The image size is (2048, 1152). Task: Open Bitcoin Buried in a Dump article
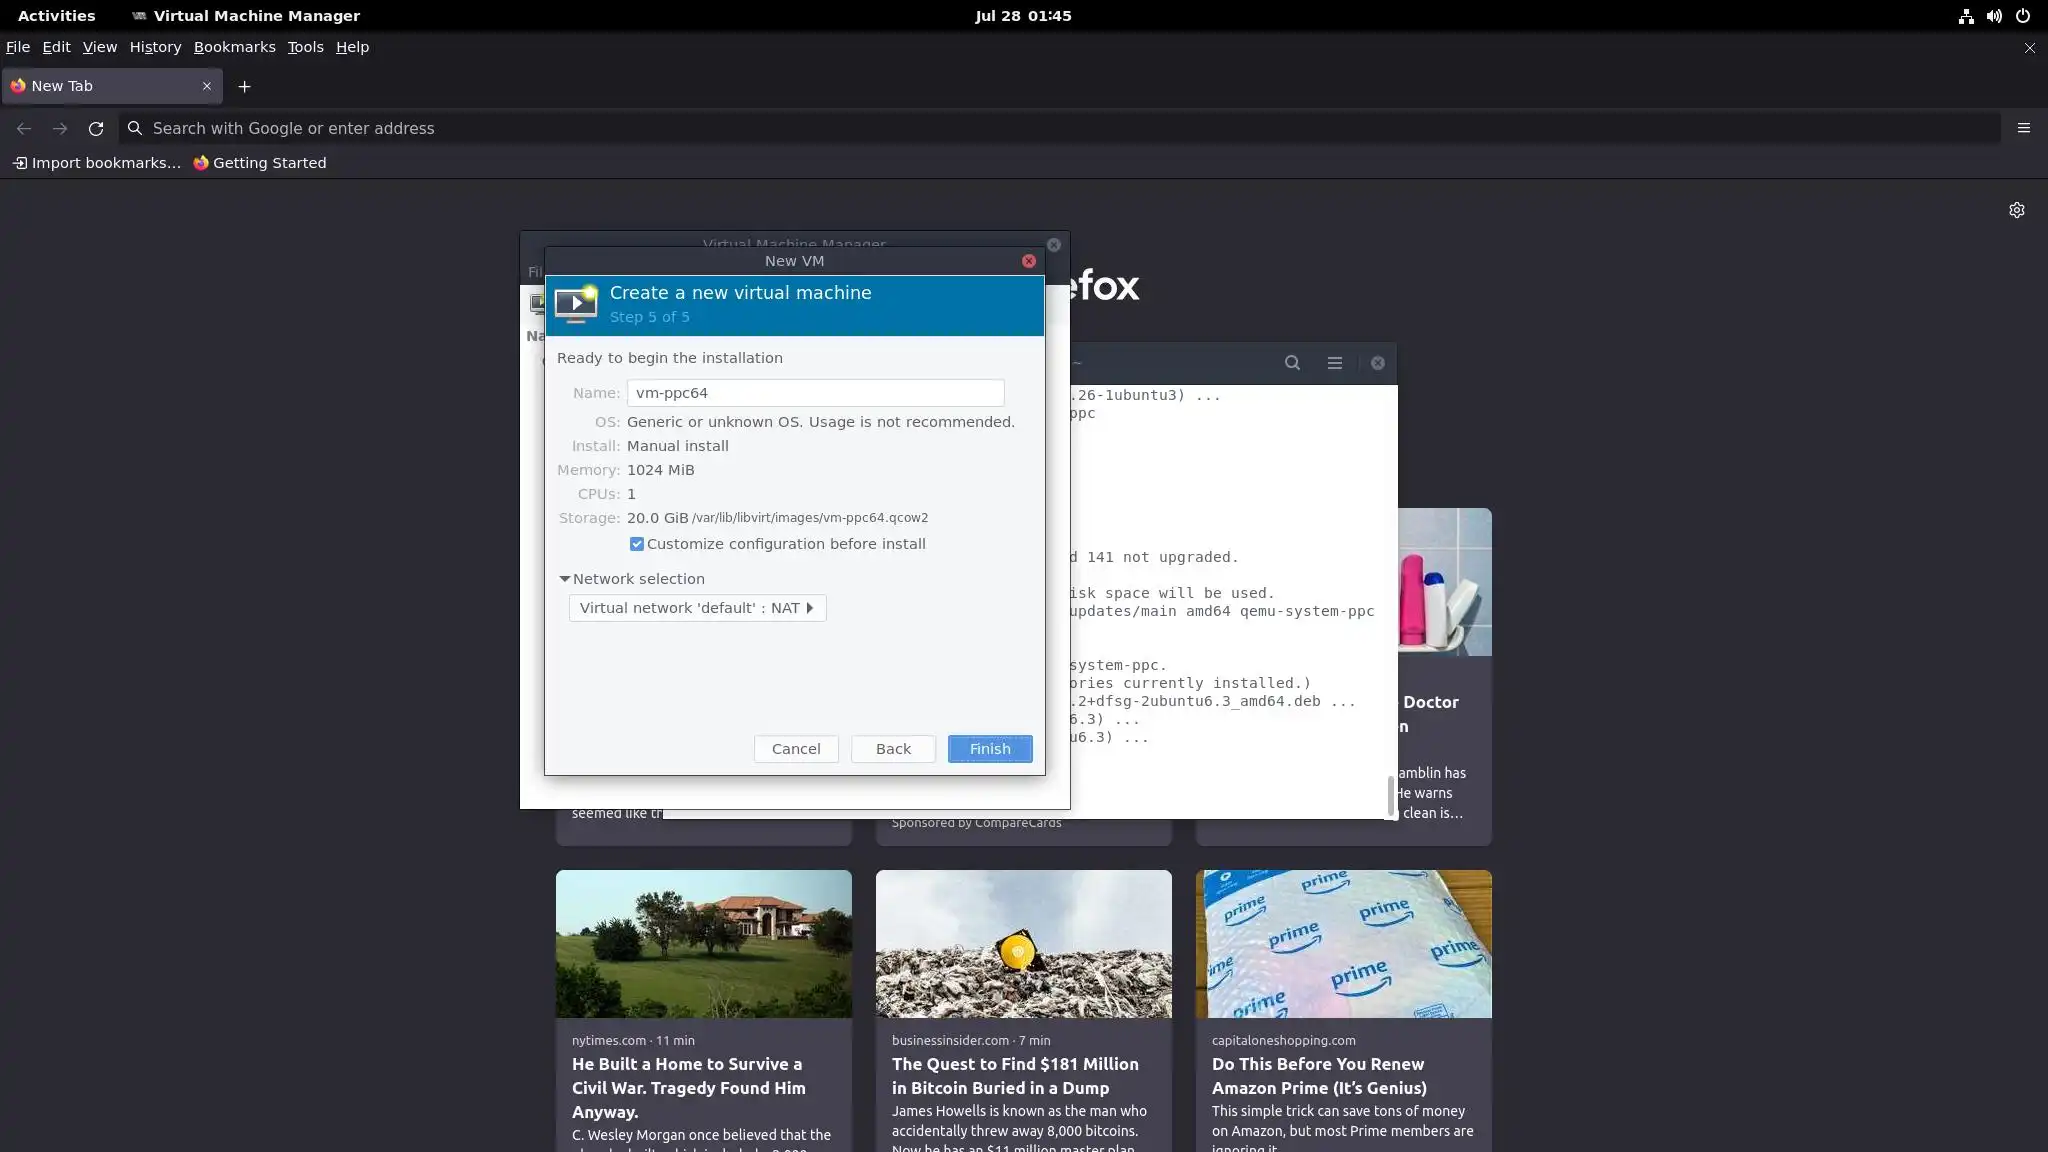point(1014,1076)
